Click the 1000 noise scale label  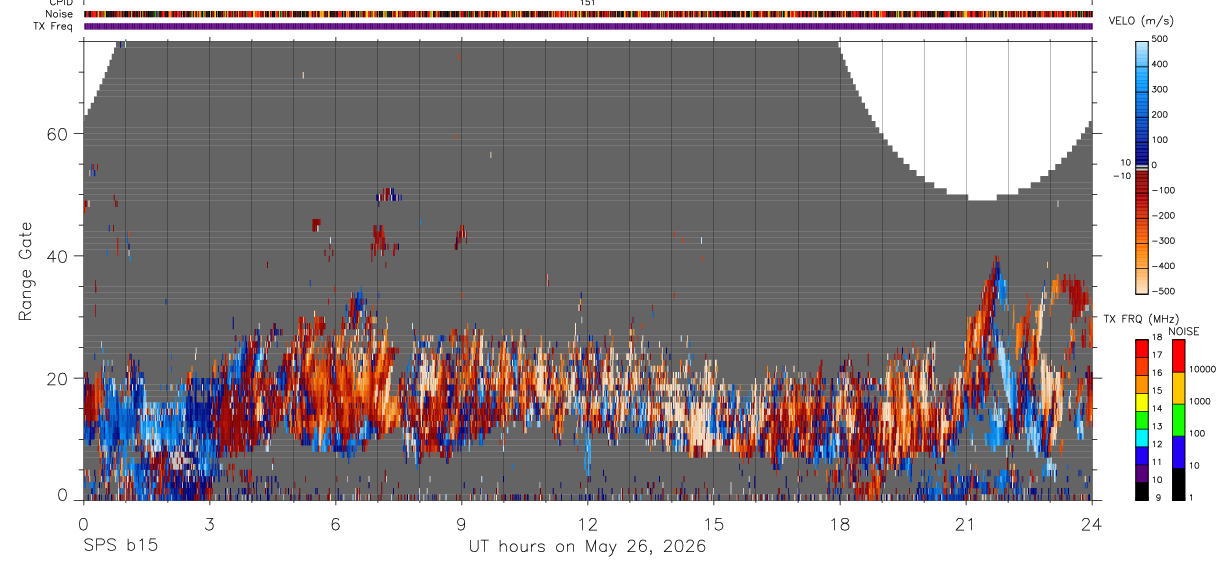[x=1200, y=401]
